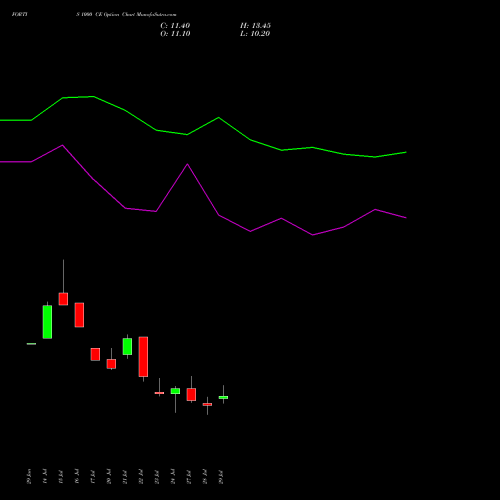Select the 21 Jul date label
Image resolution: width=500 pixels, height=500 pixels.
pos(125,476)
